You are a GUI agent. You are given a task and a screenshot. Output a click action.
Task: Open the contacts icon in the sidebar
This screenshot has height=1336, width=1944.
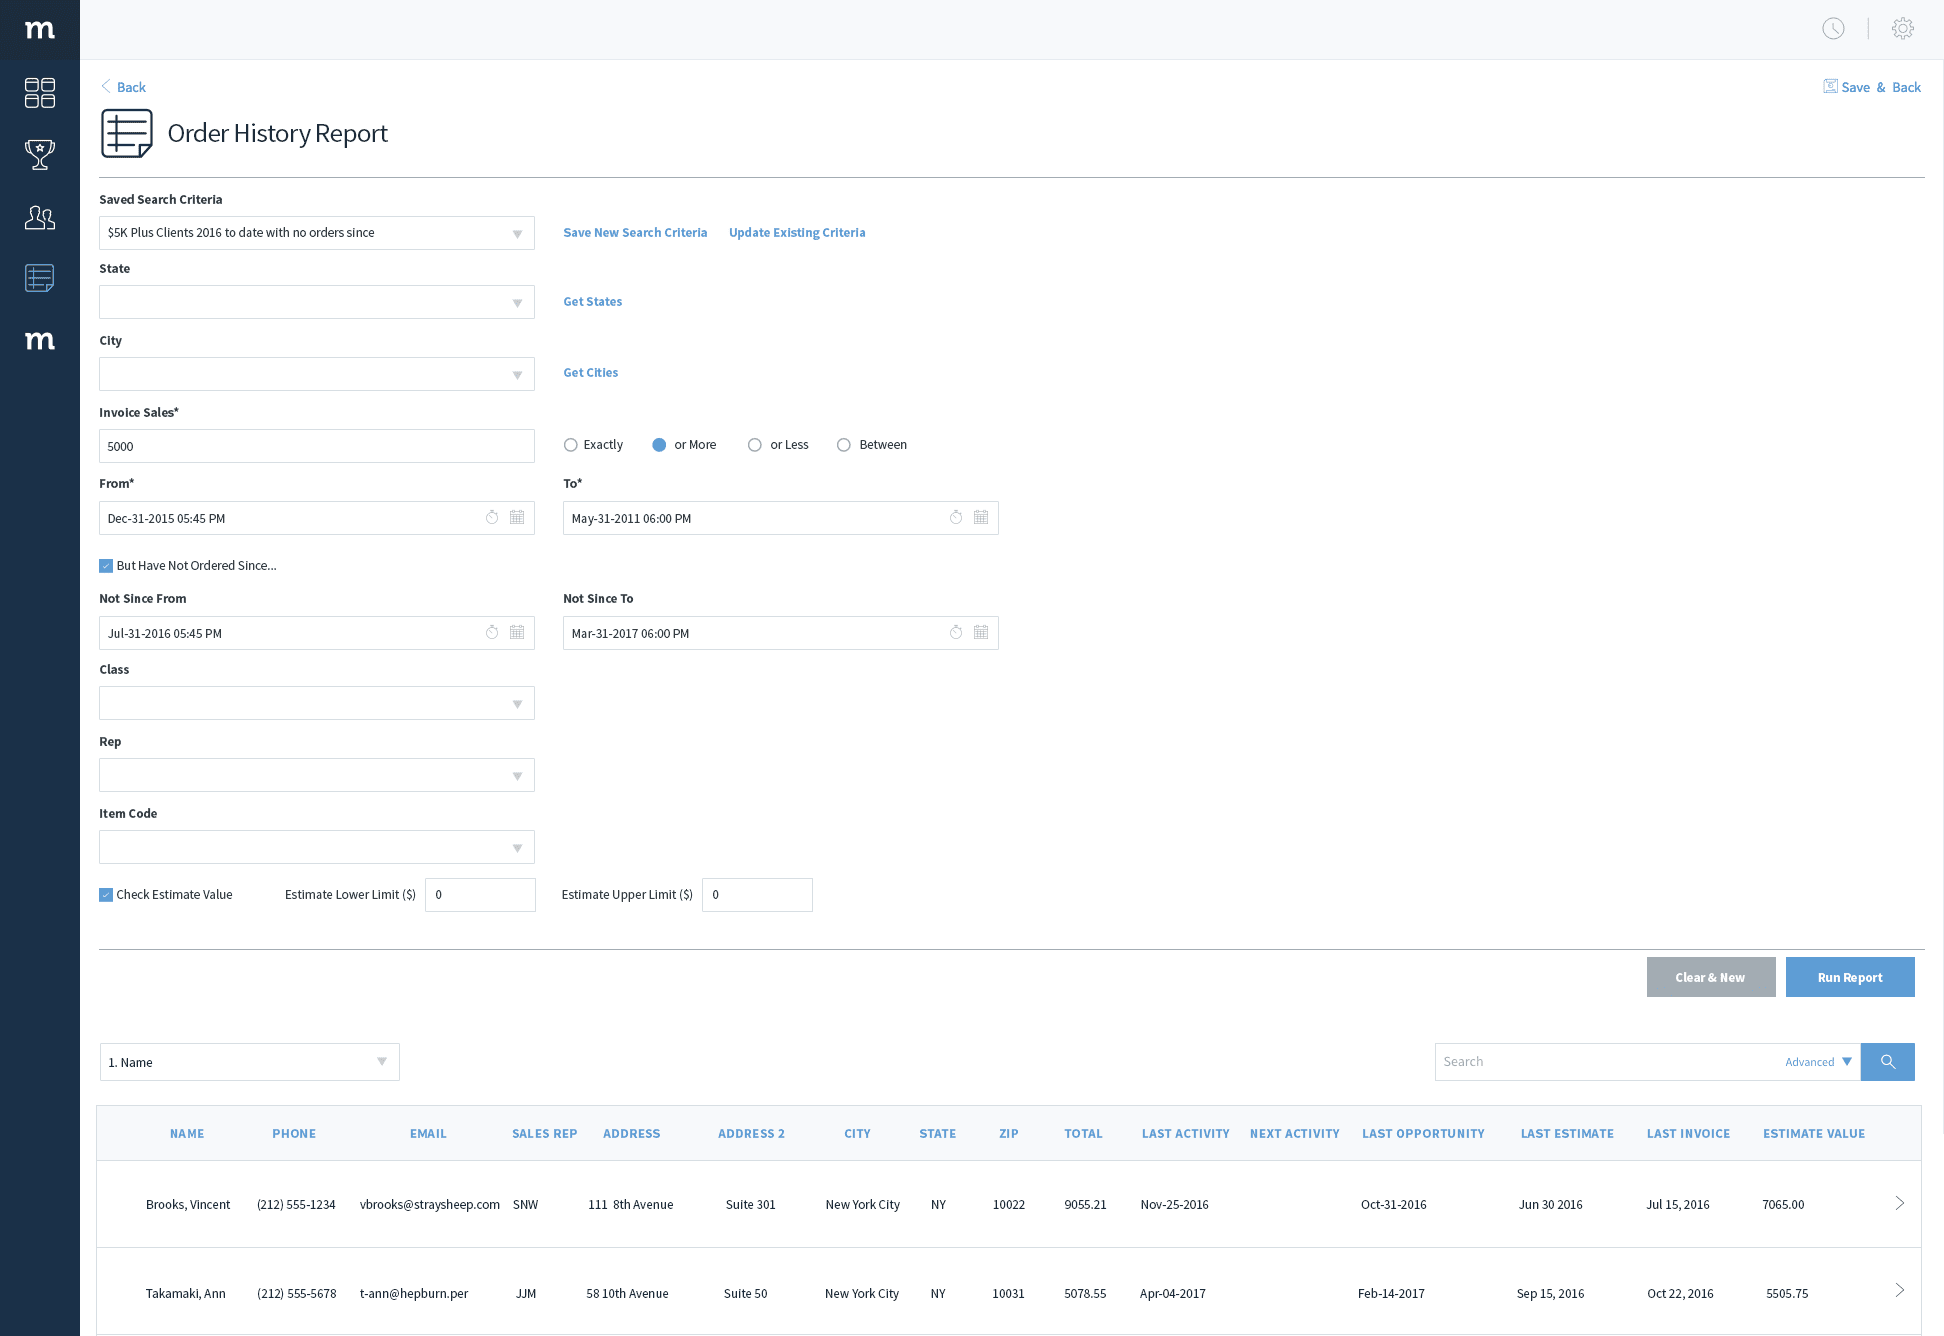coord(39,217)
